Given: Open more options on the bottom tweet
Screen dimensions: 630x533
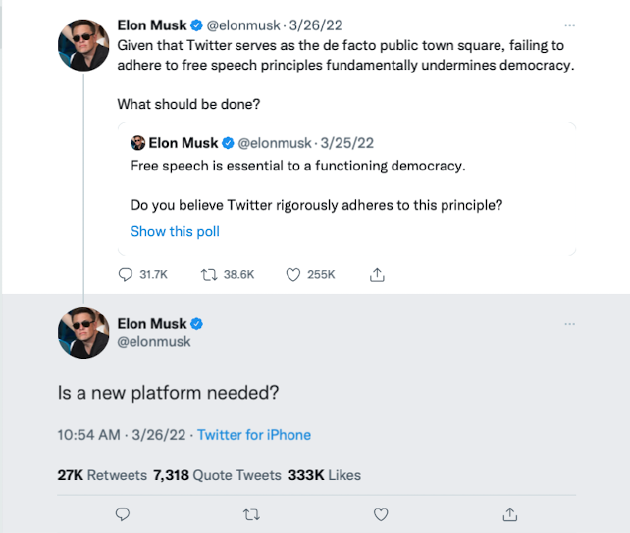Looking at the screenshot, I should click(x=570, y=324).
